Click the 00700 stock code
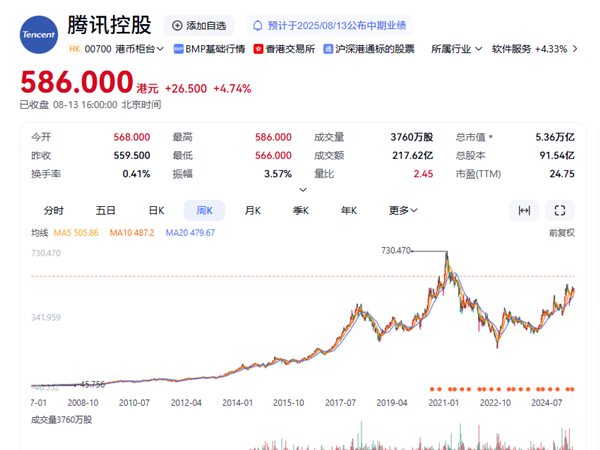Image resolution: width=600 pixels, height=450 pixels. (98, 49)
